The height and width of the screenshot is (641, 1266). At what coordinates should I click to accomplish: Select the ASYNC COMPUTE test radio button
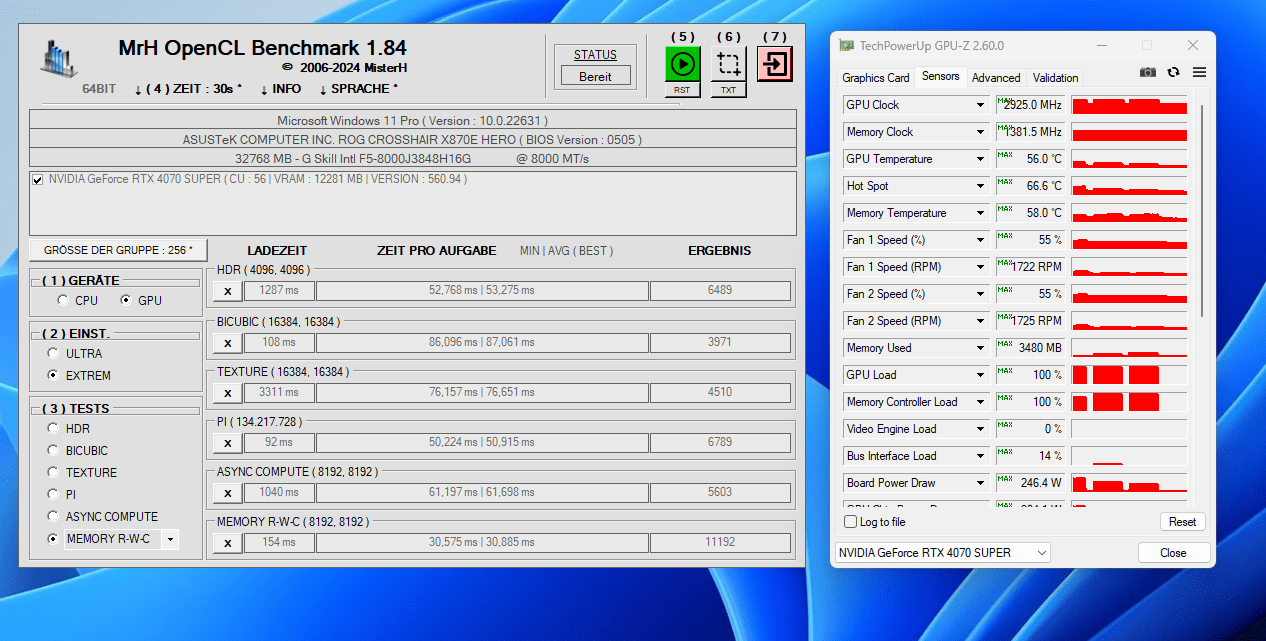pyautogui.click(x=53, y=516)
